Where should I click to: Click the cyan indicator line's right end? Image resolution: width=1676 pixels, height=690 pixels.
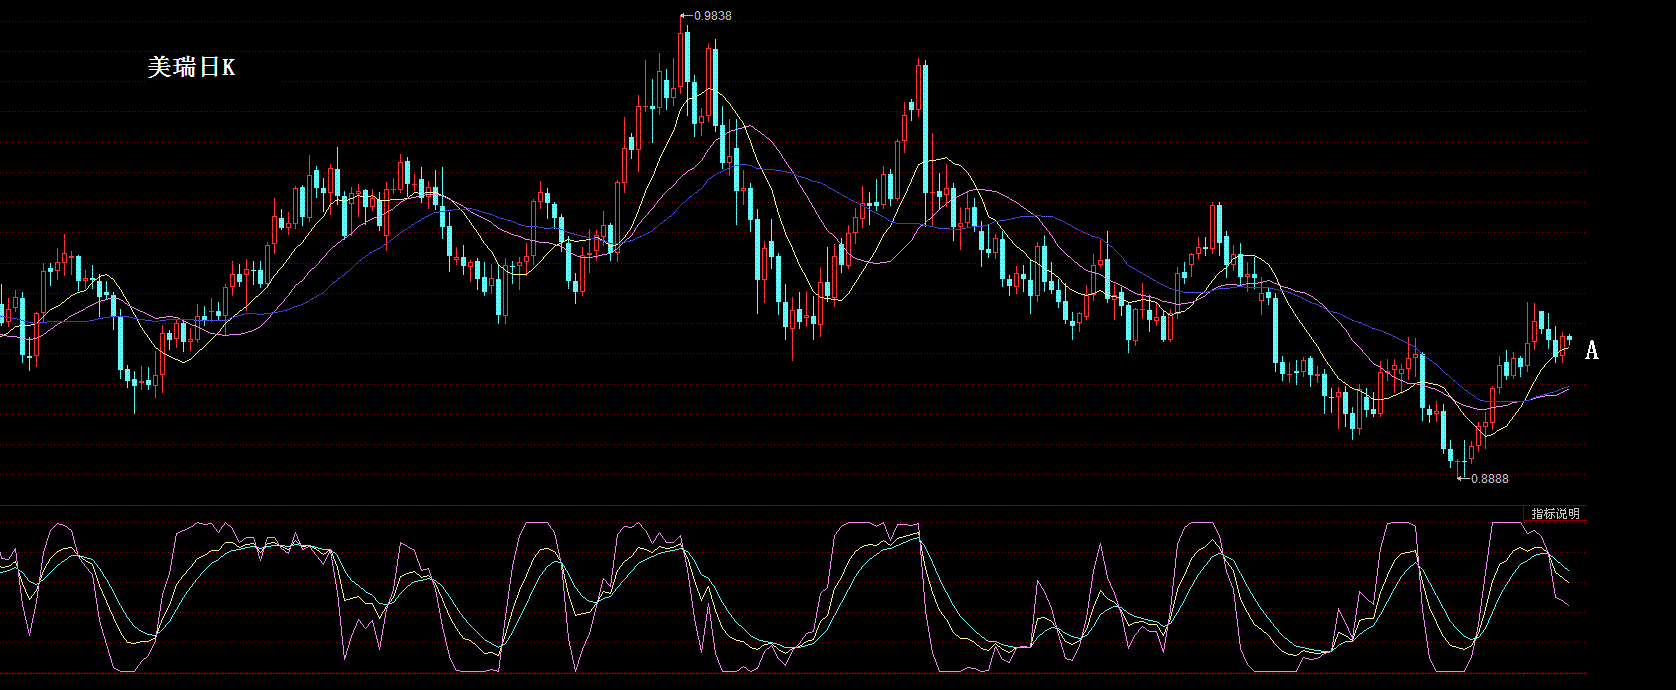point(1567,571)
